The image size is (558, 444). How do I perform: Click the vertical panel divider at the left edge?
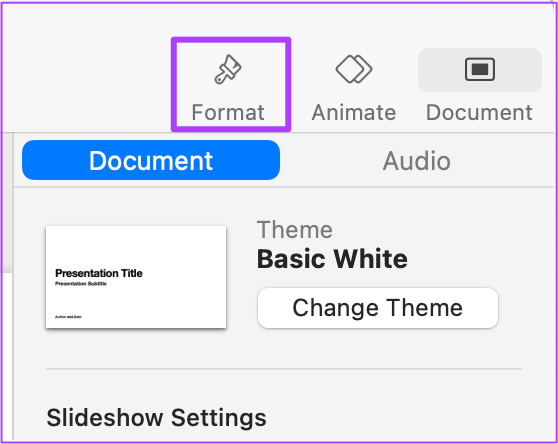(13, 286)
